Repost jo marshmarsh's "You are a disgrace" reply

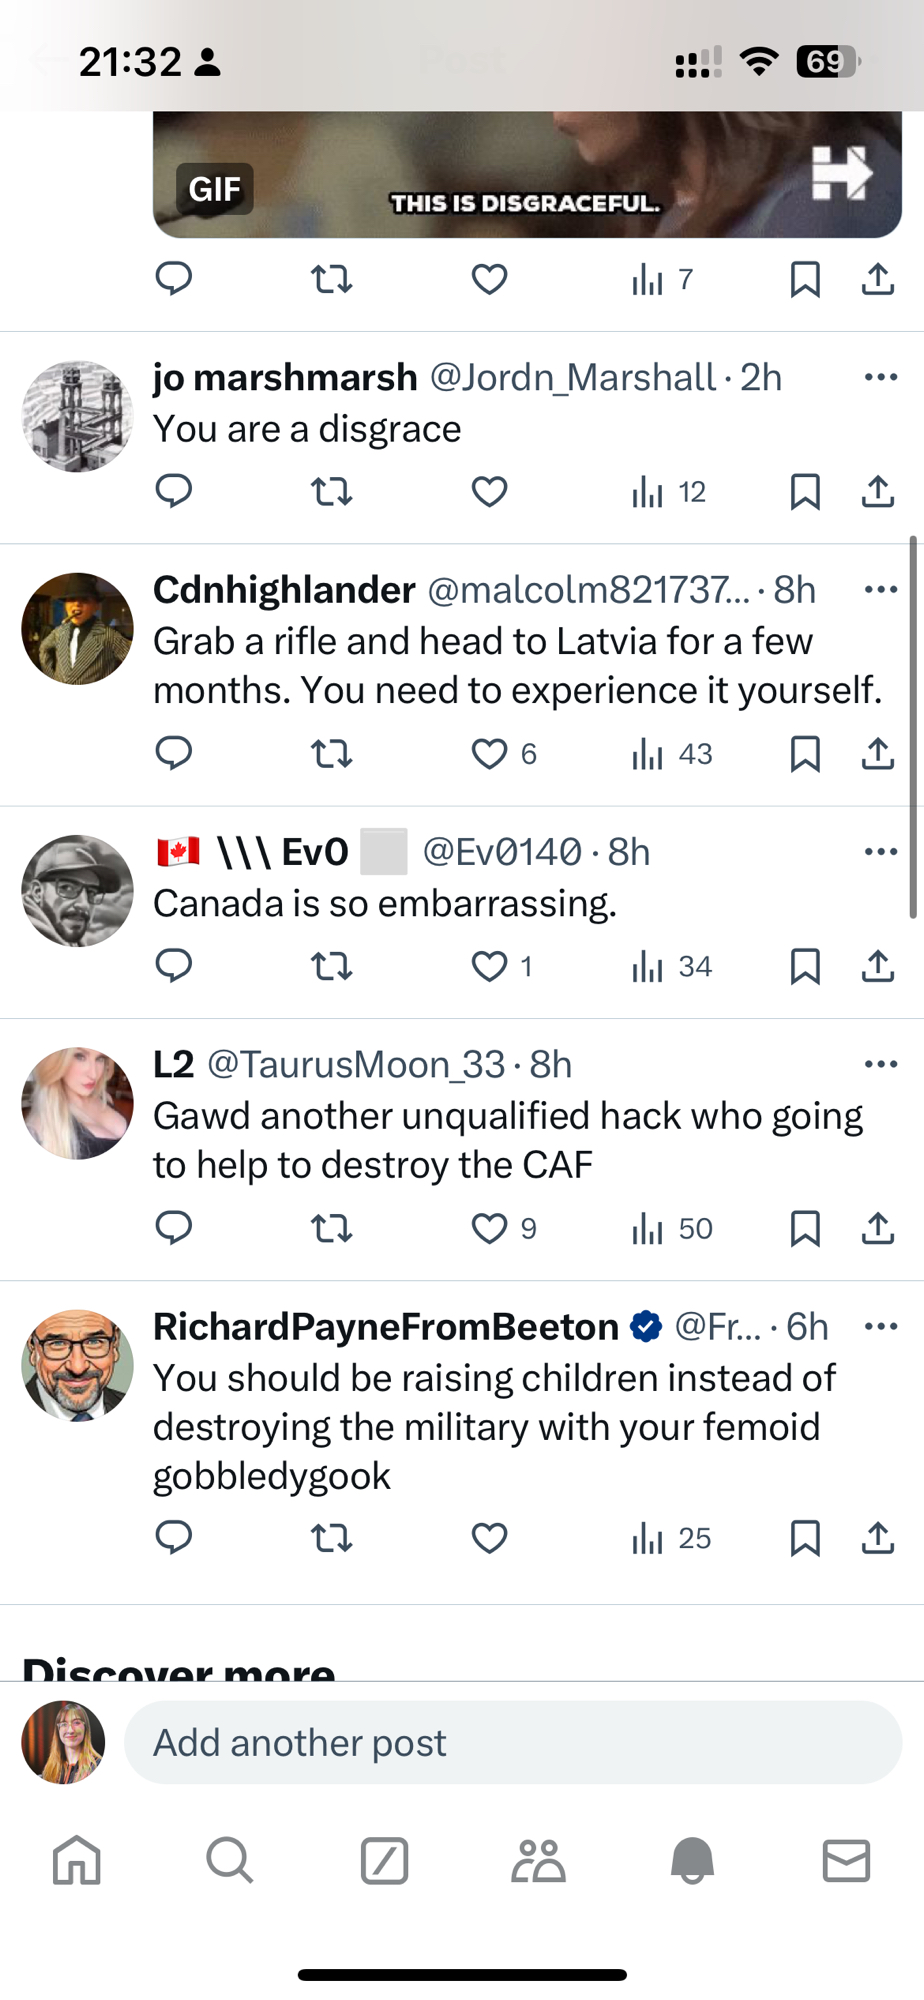[332, 492]
